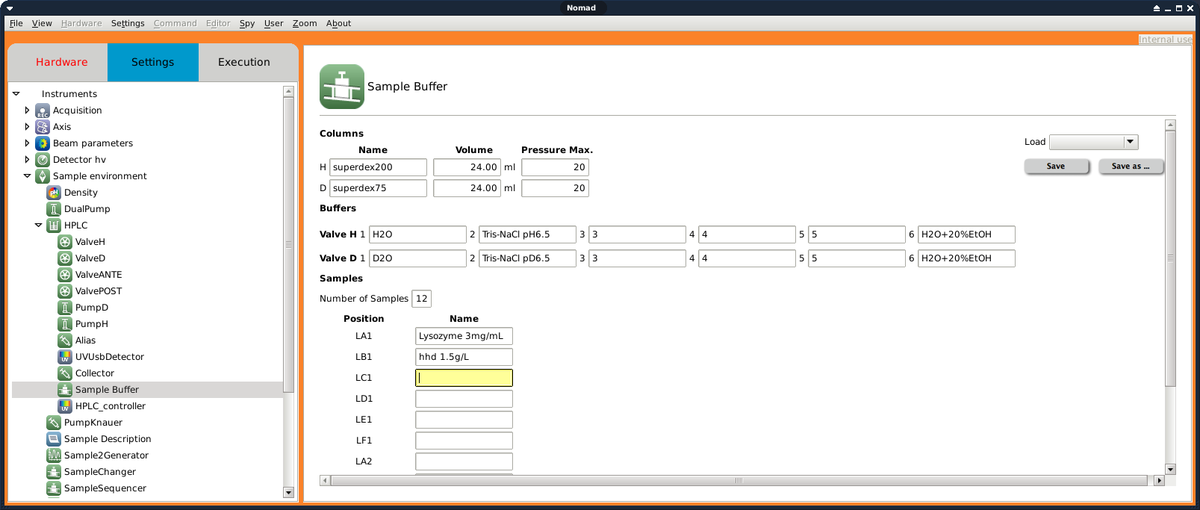1200x510 pixels.
Task: Expand the Acquisition tree node
Action: 28,111
